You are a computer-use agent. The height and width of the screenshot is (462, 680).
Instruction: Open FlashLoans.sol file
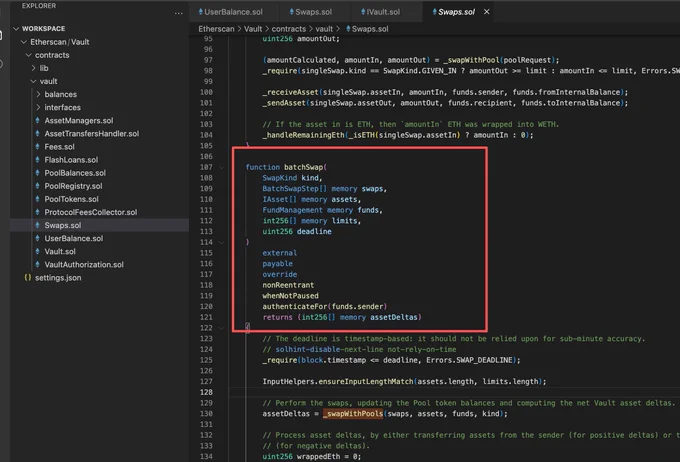pyautogui.click(x=71, y=160)
